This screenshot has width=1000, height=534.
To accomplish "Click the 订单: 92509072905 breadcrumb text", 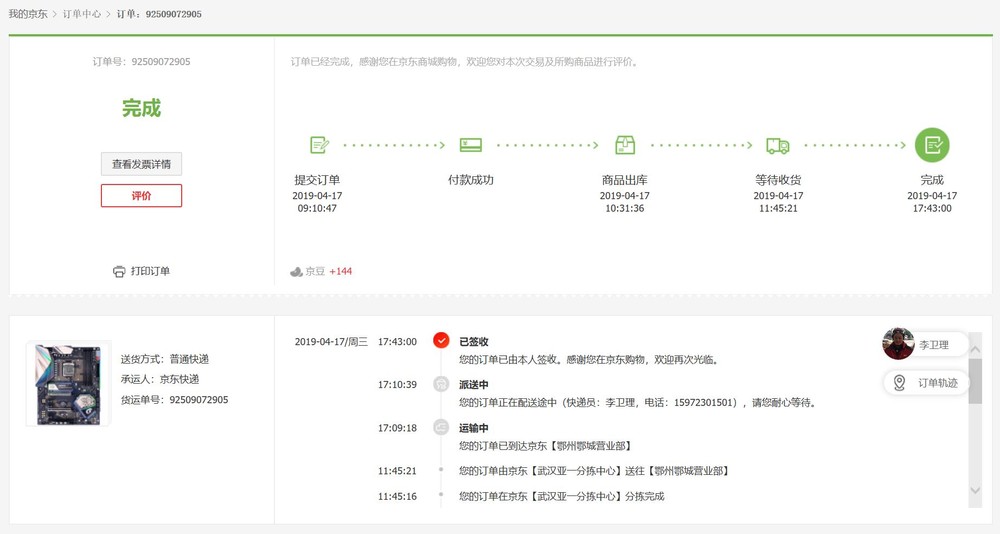I will [x=159, y=14].
